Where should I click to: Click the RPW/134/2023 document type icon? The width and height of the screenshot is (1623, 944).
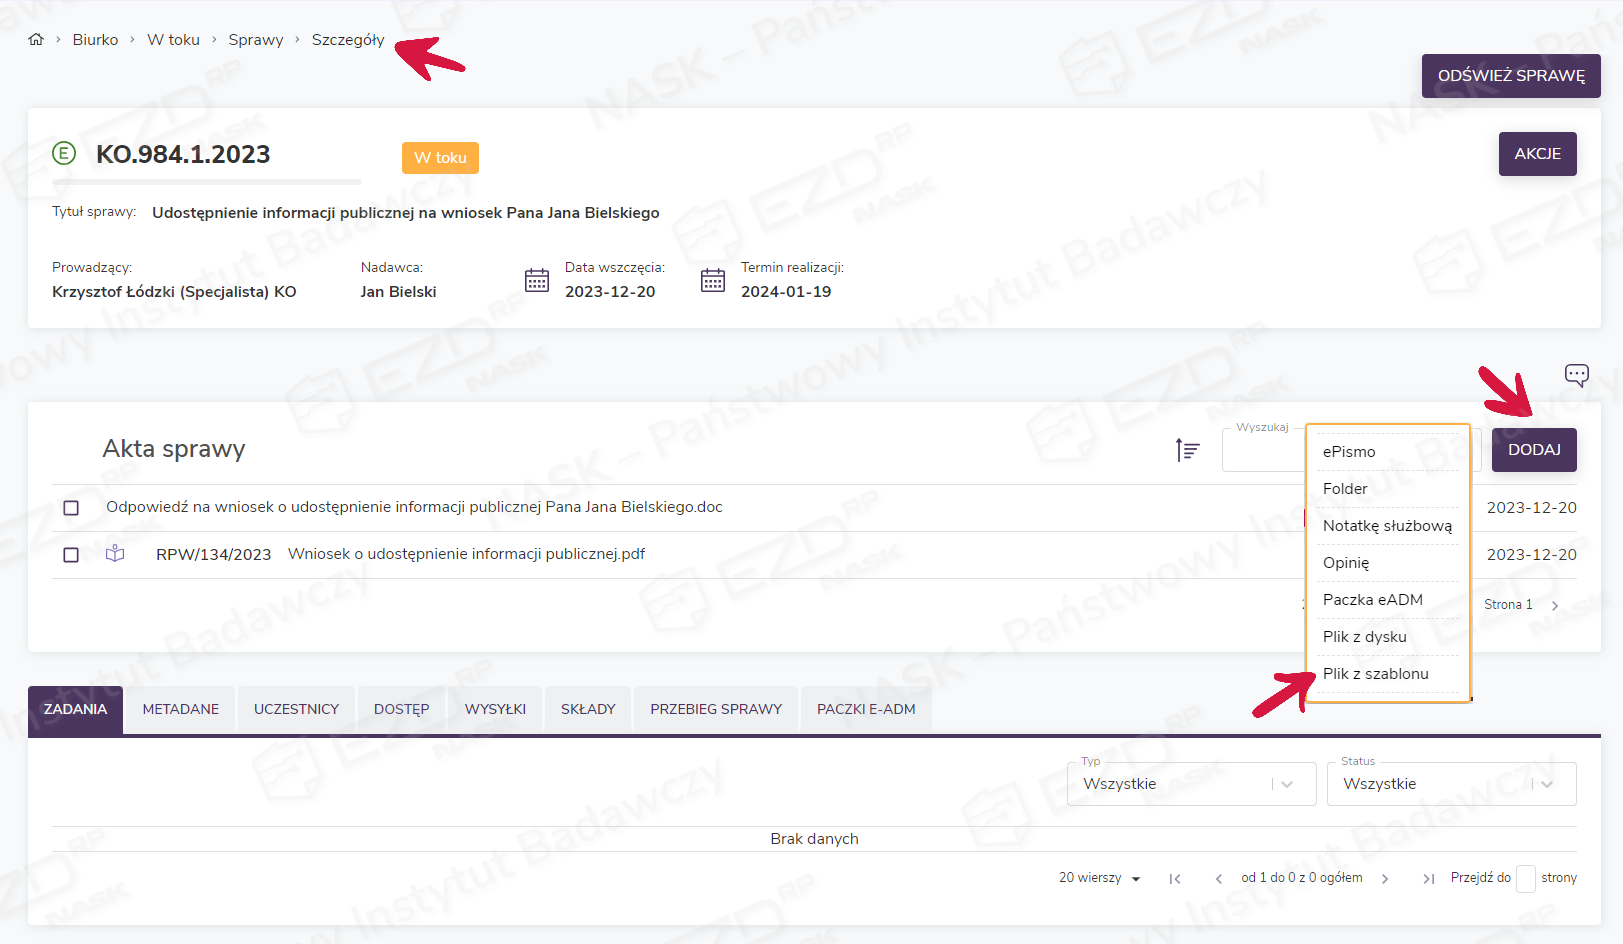(115, 554)
